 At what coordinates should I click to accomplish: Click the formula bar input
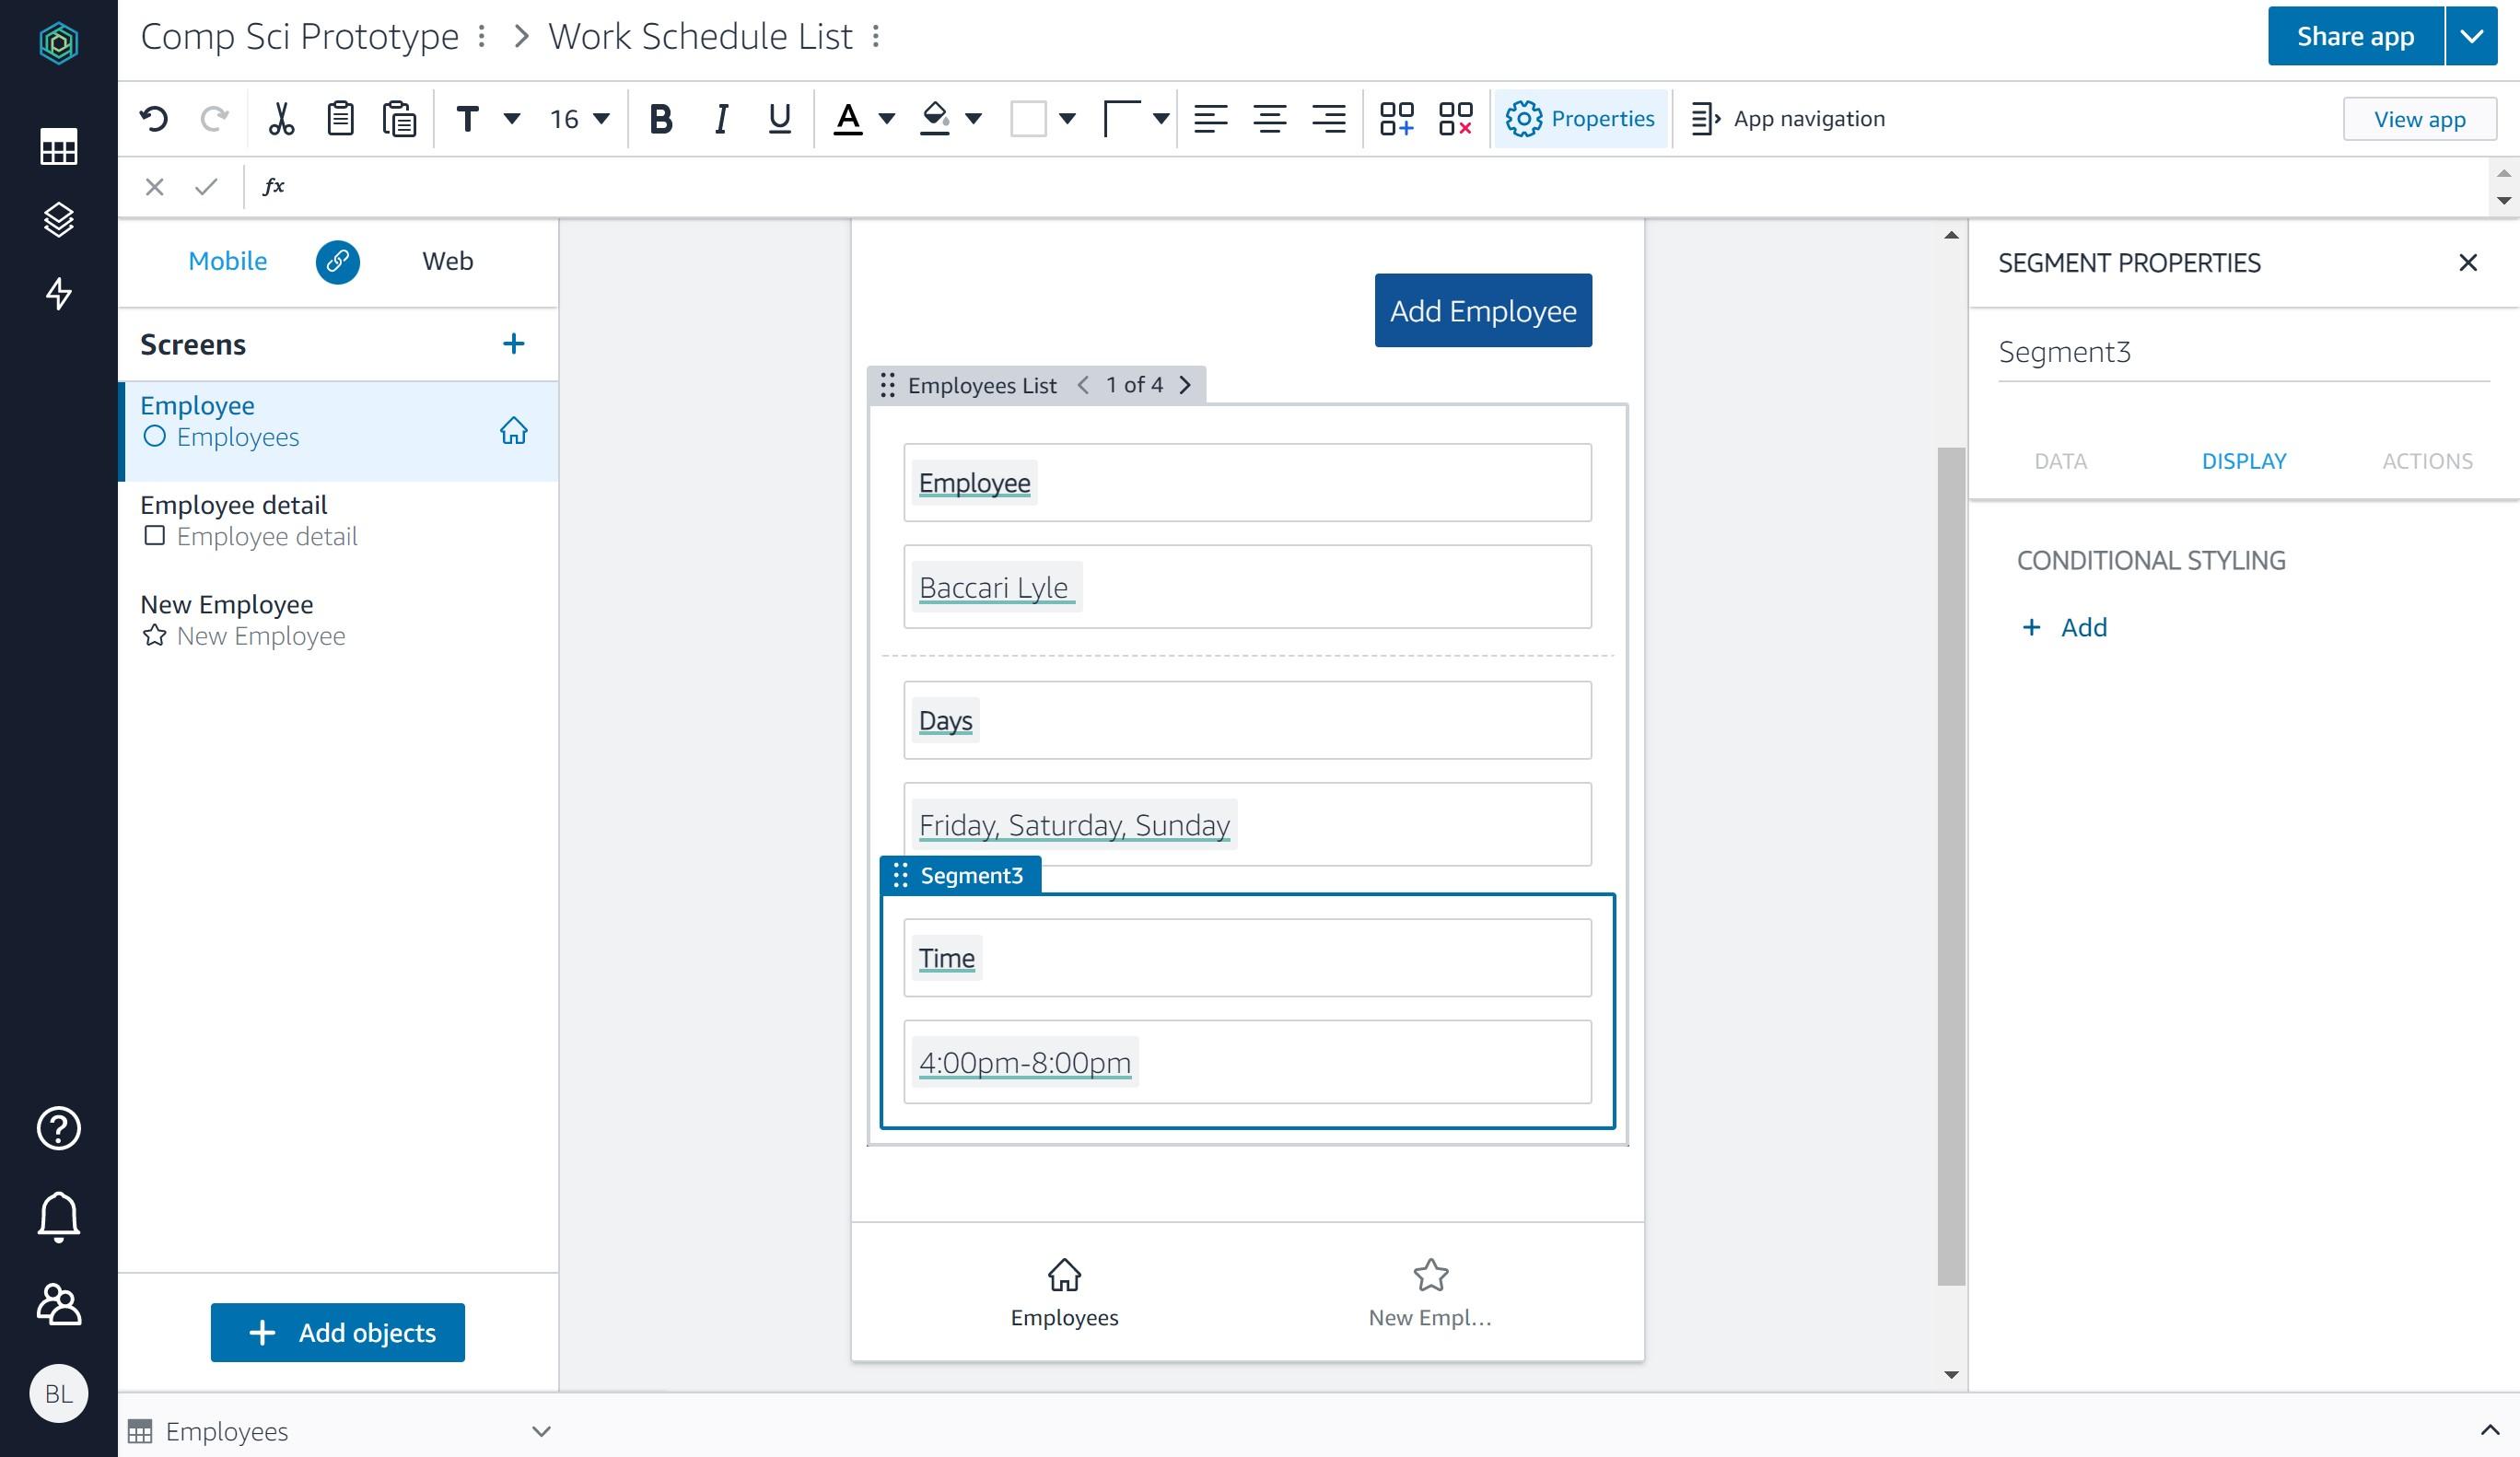(x=1390, y=187)
